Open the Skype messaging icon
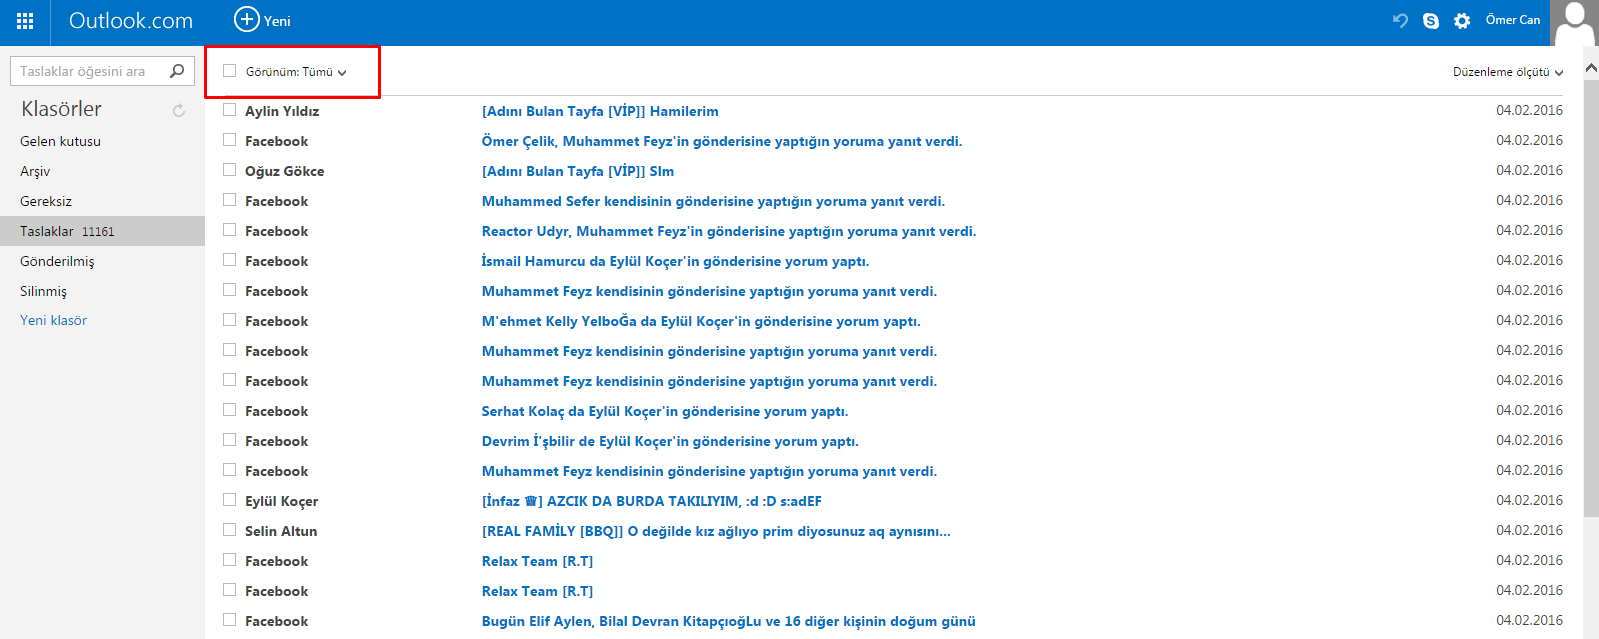This screenshot has width=1599, height=639. coord(1431,20)
